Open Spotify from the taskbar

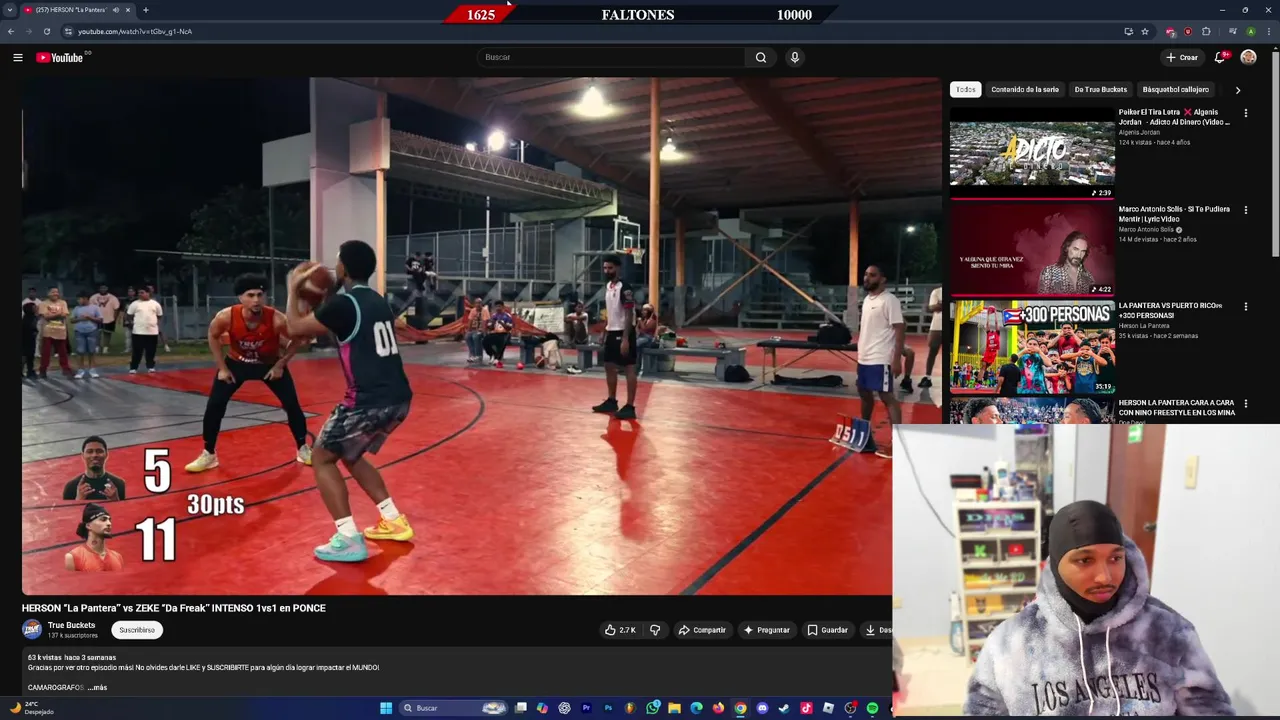[x=872, y=708]
